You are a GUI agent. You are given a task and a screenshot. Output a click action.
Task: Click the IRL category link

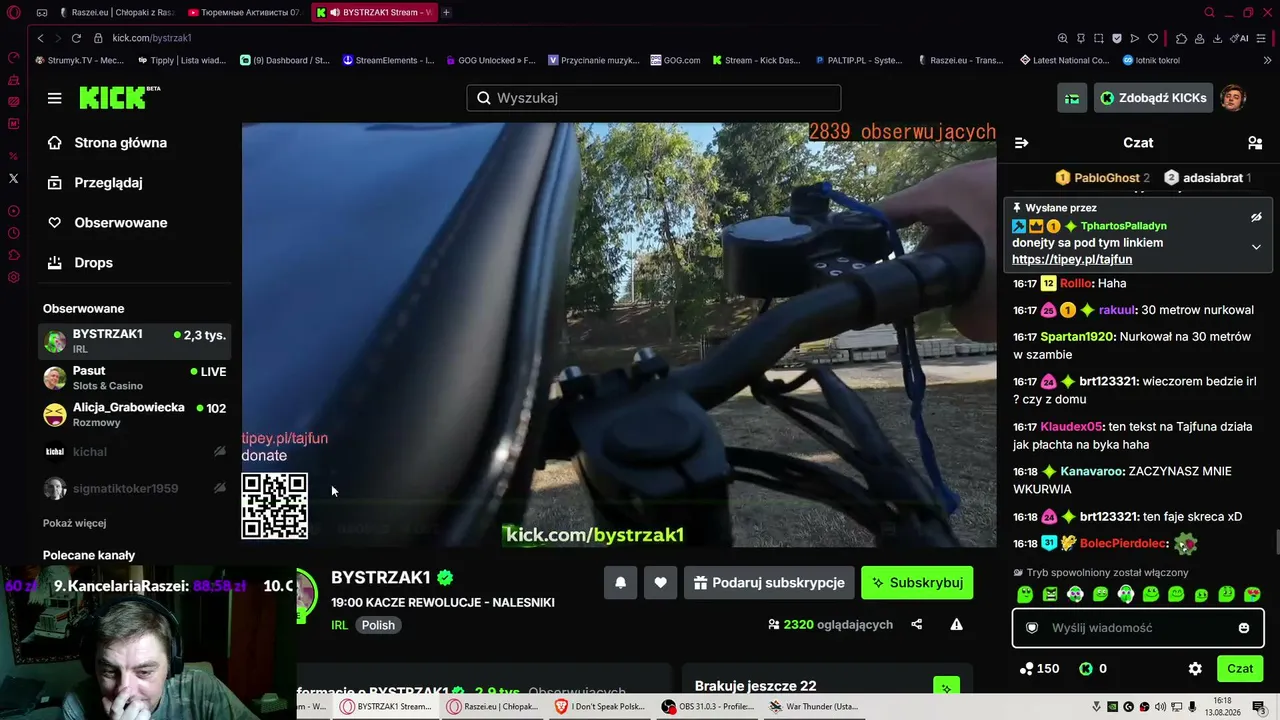click(339, 625)
